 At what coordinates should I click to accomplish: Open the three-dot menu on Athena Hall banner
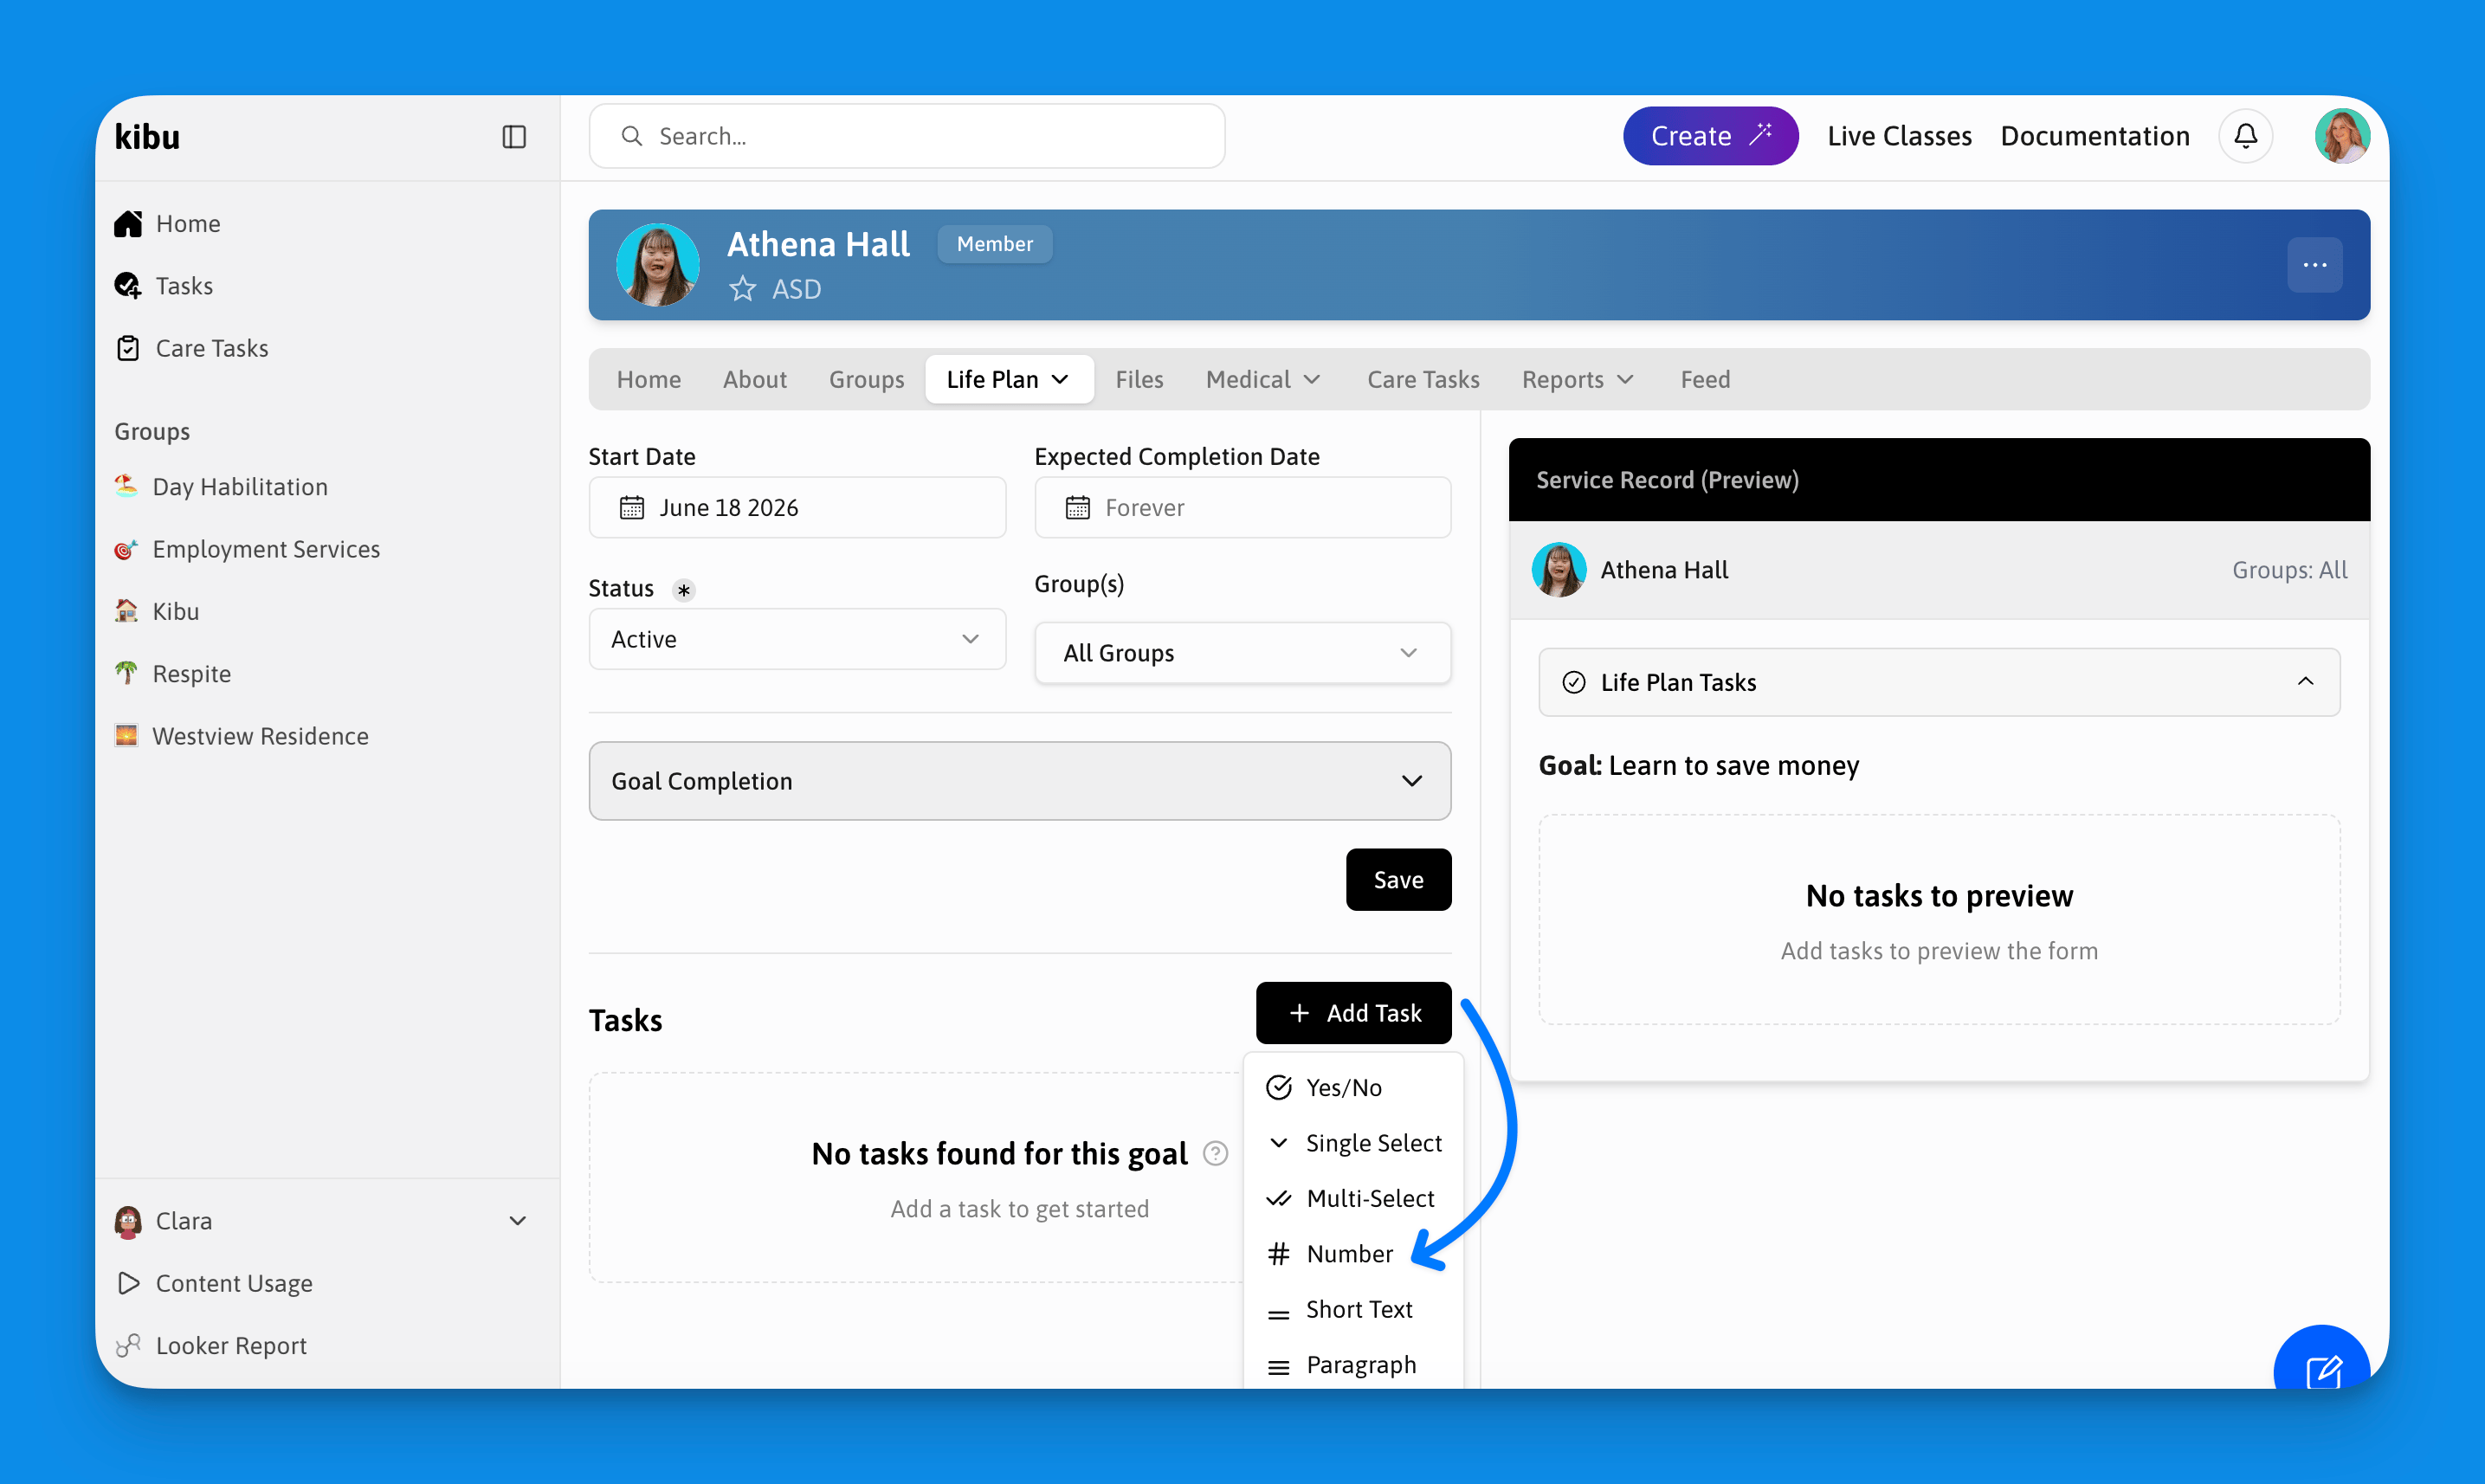[2314, 265]
